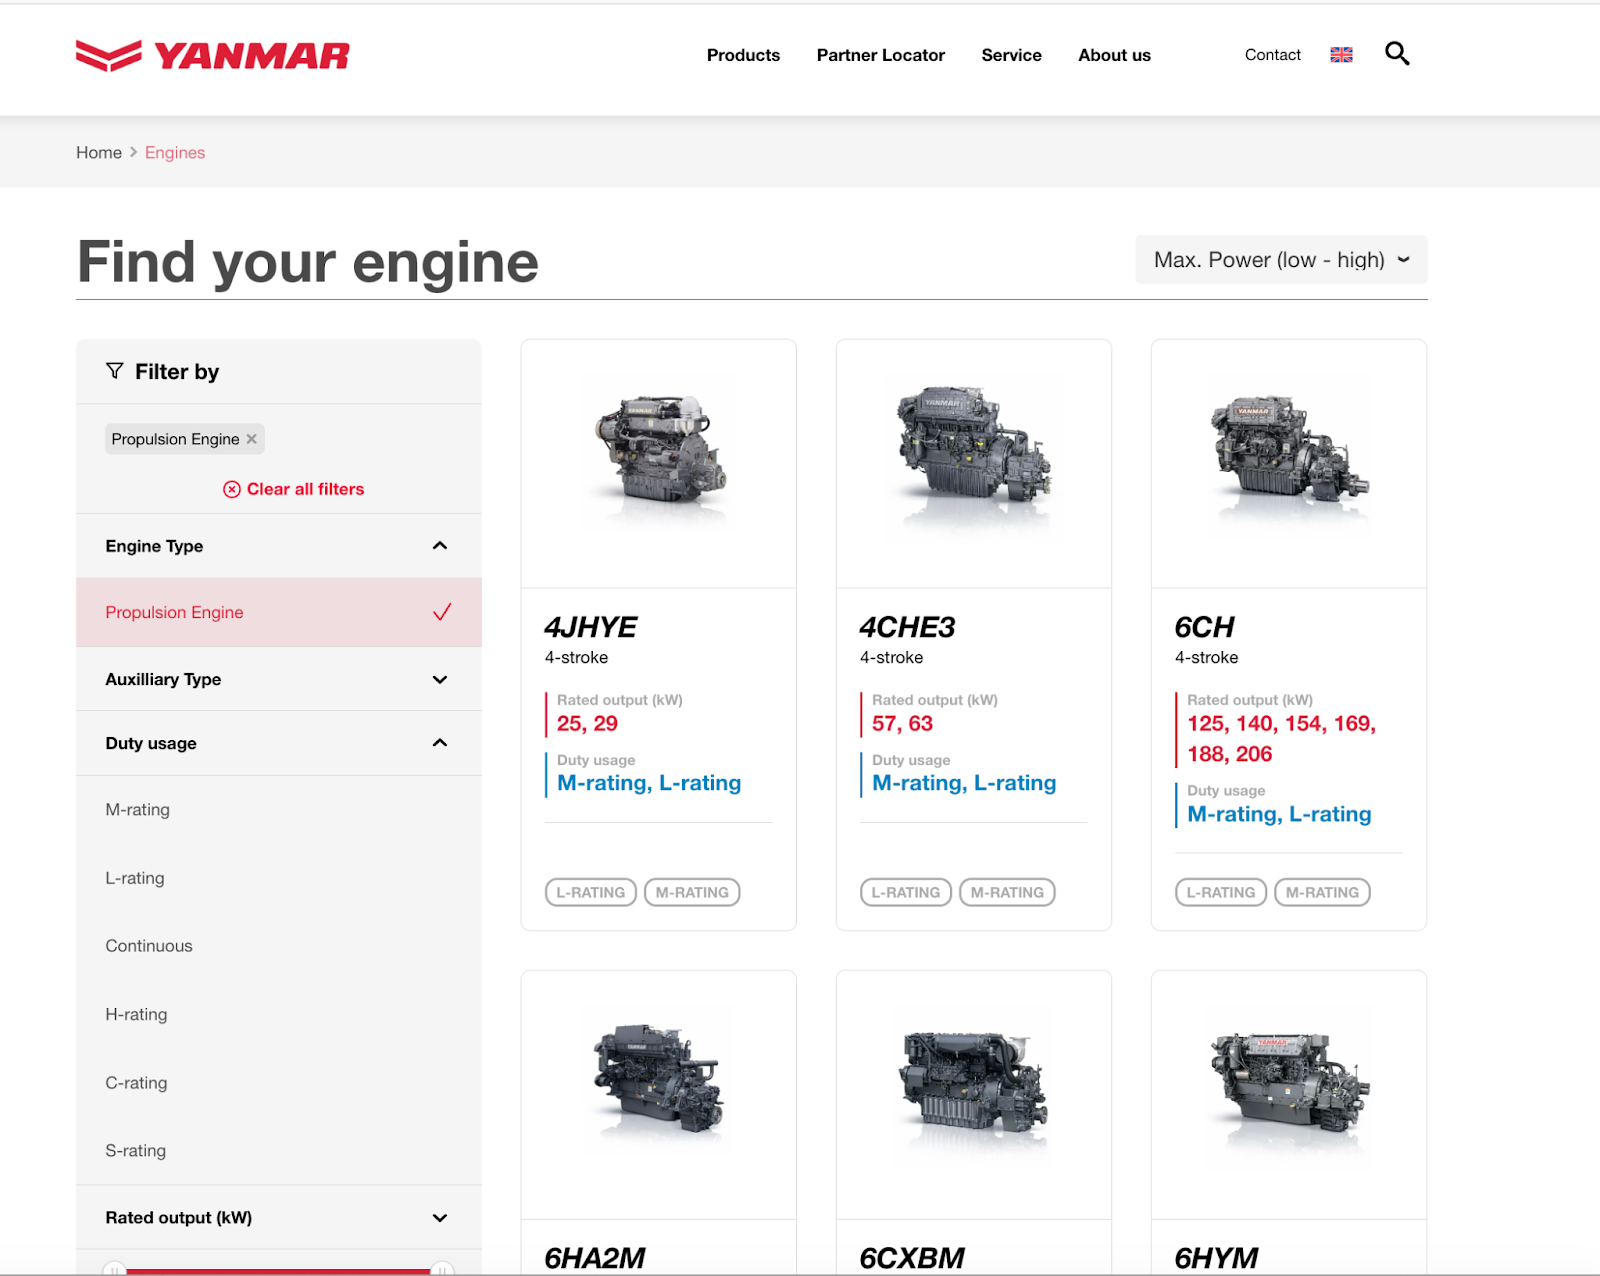Click '4-stroke' text under 4JHYE

coord(576,658)
